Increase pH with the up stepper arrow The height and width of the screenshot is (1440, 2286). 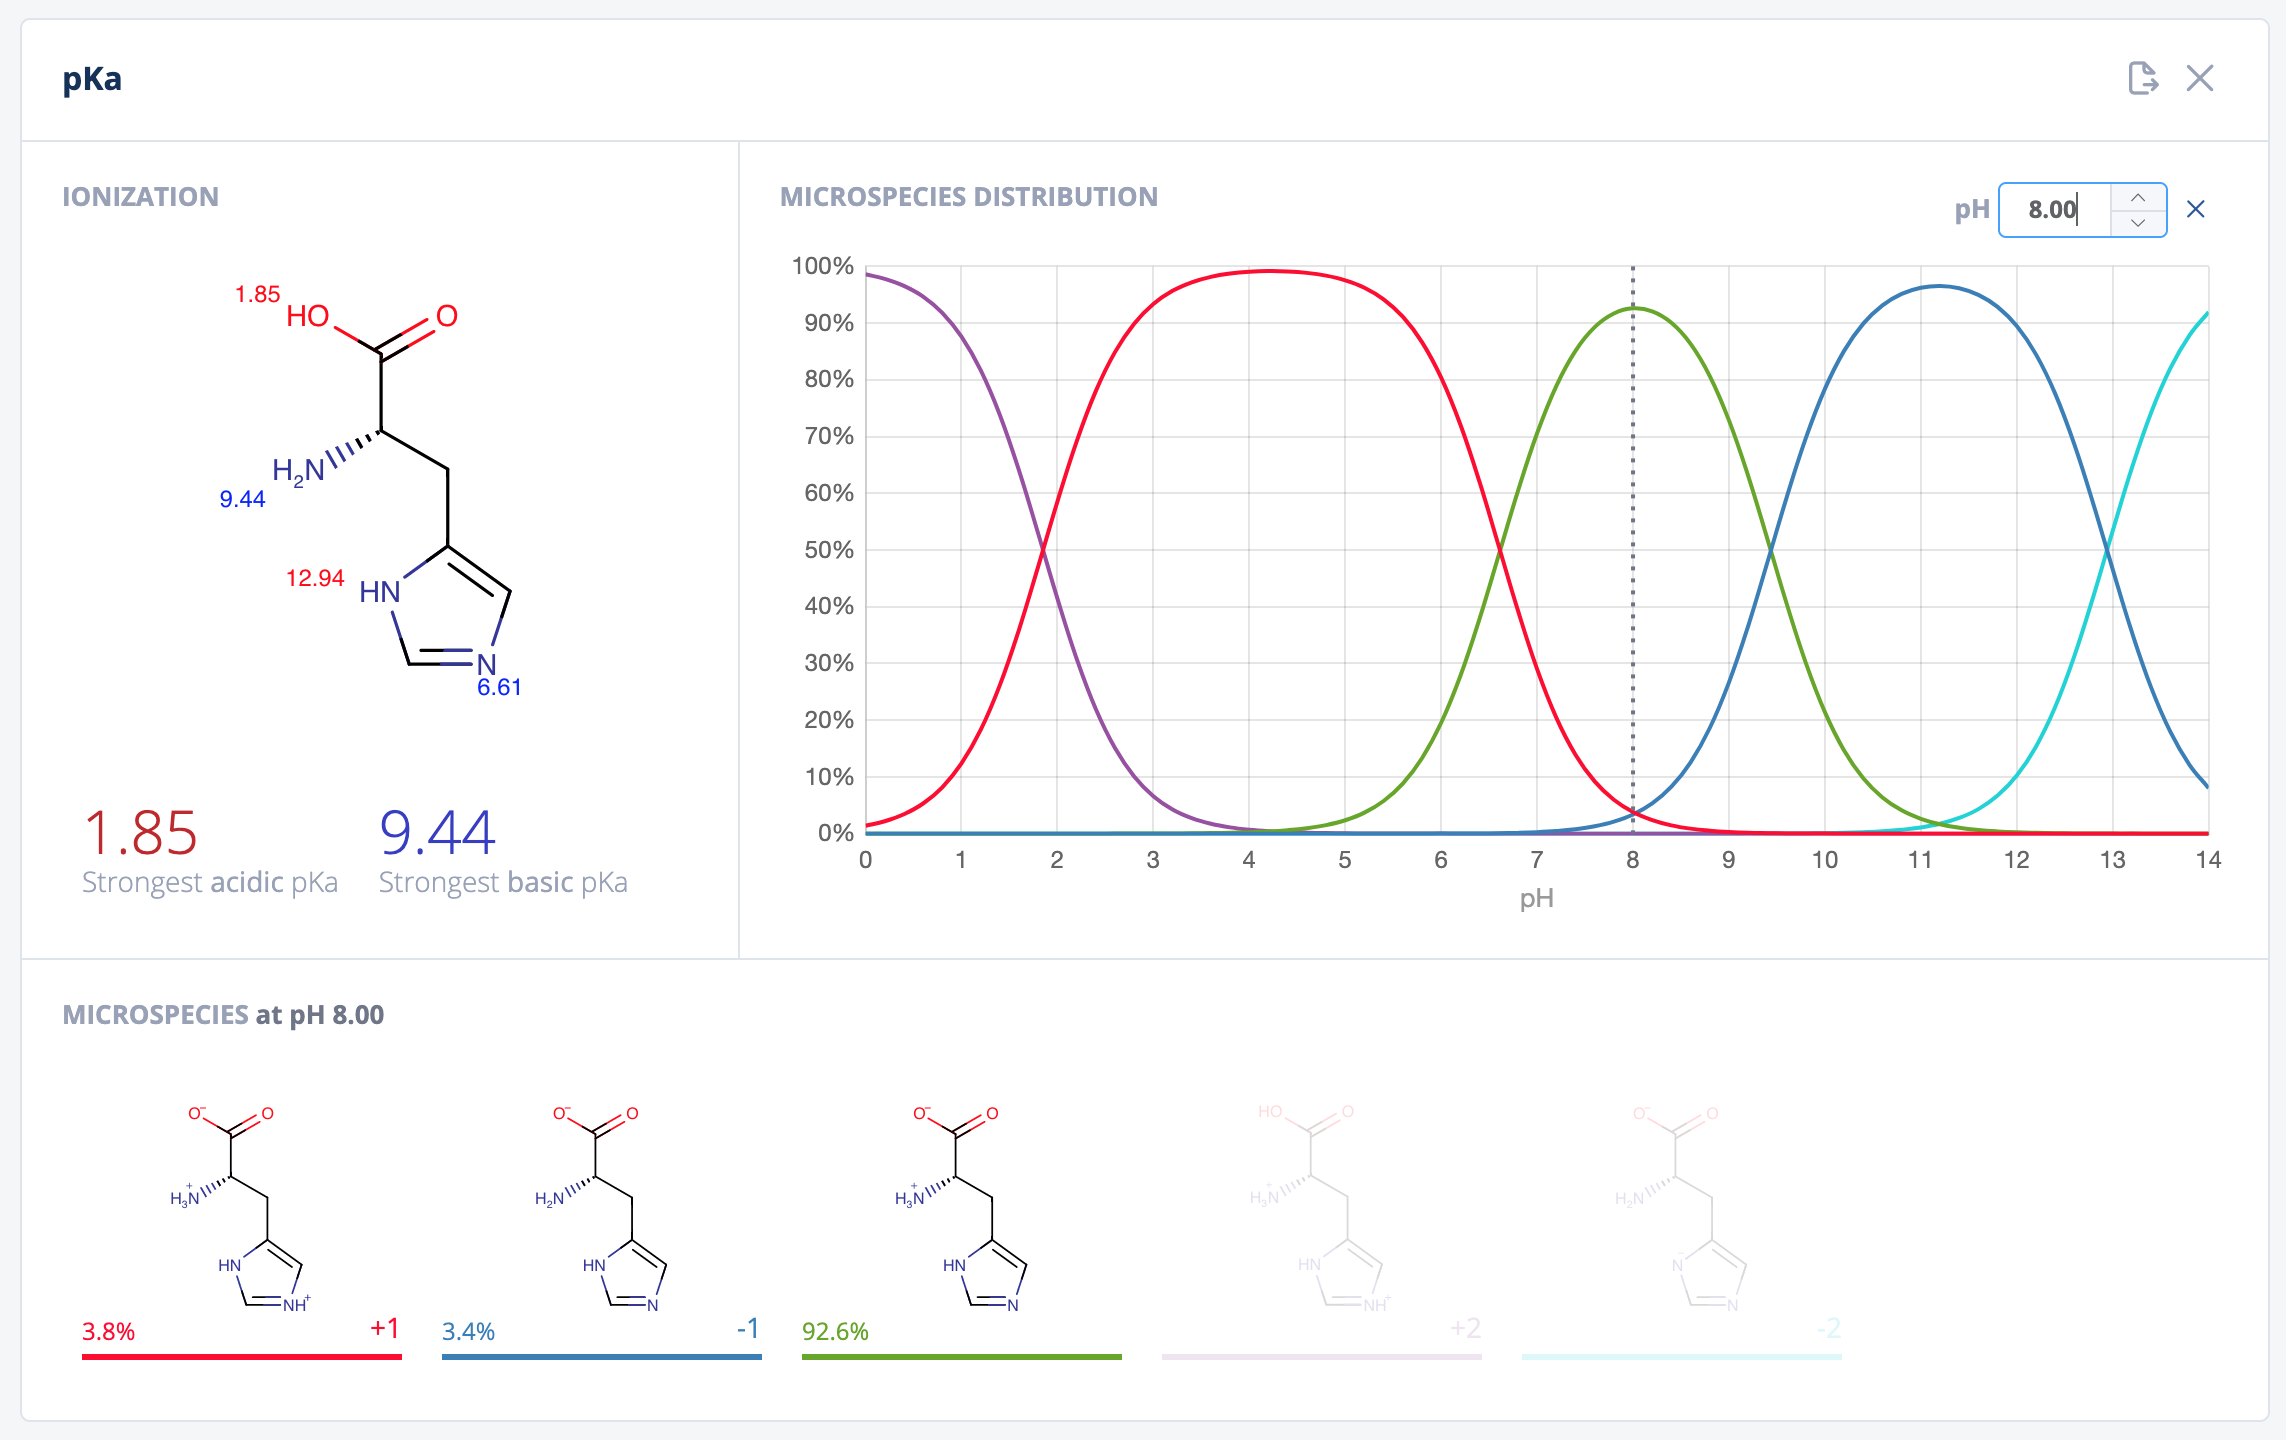[2137, 197]
